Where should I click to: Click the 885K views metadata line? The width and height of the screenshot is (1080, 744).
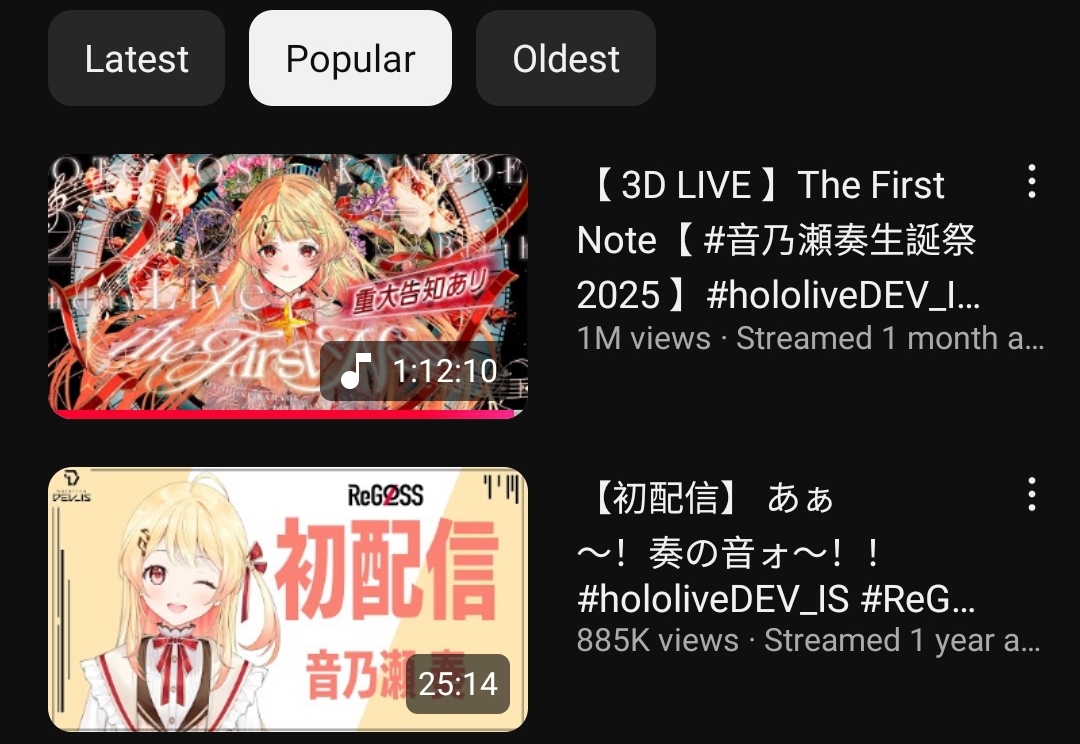[809, 641]
